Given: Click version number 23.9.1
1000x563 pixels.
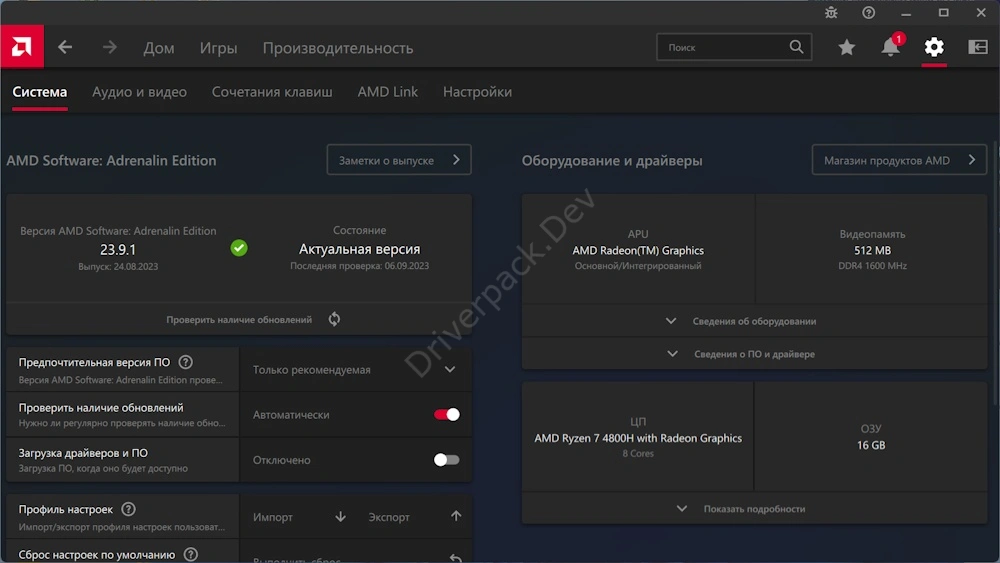Looking at the screenshot, I should click(118, 249).
